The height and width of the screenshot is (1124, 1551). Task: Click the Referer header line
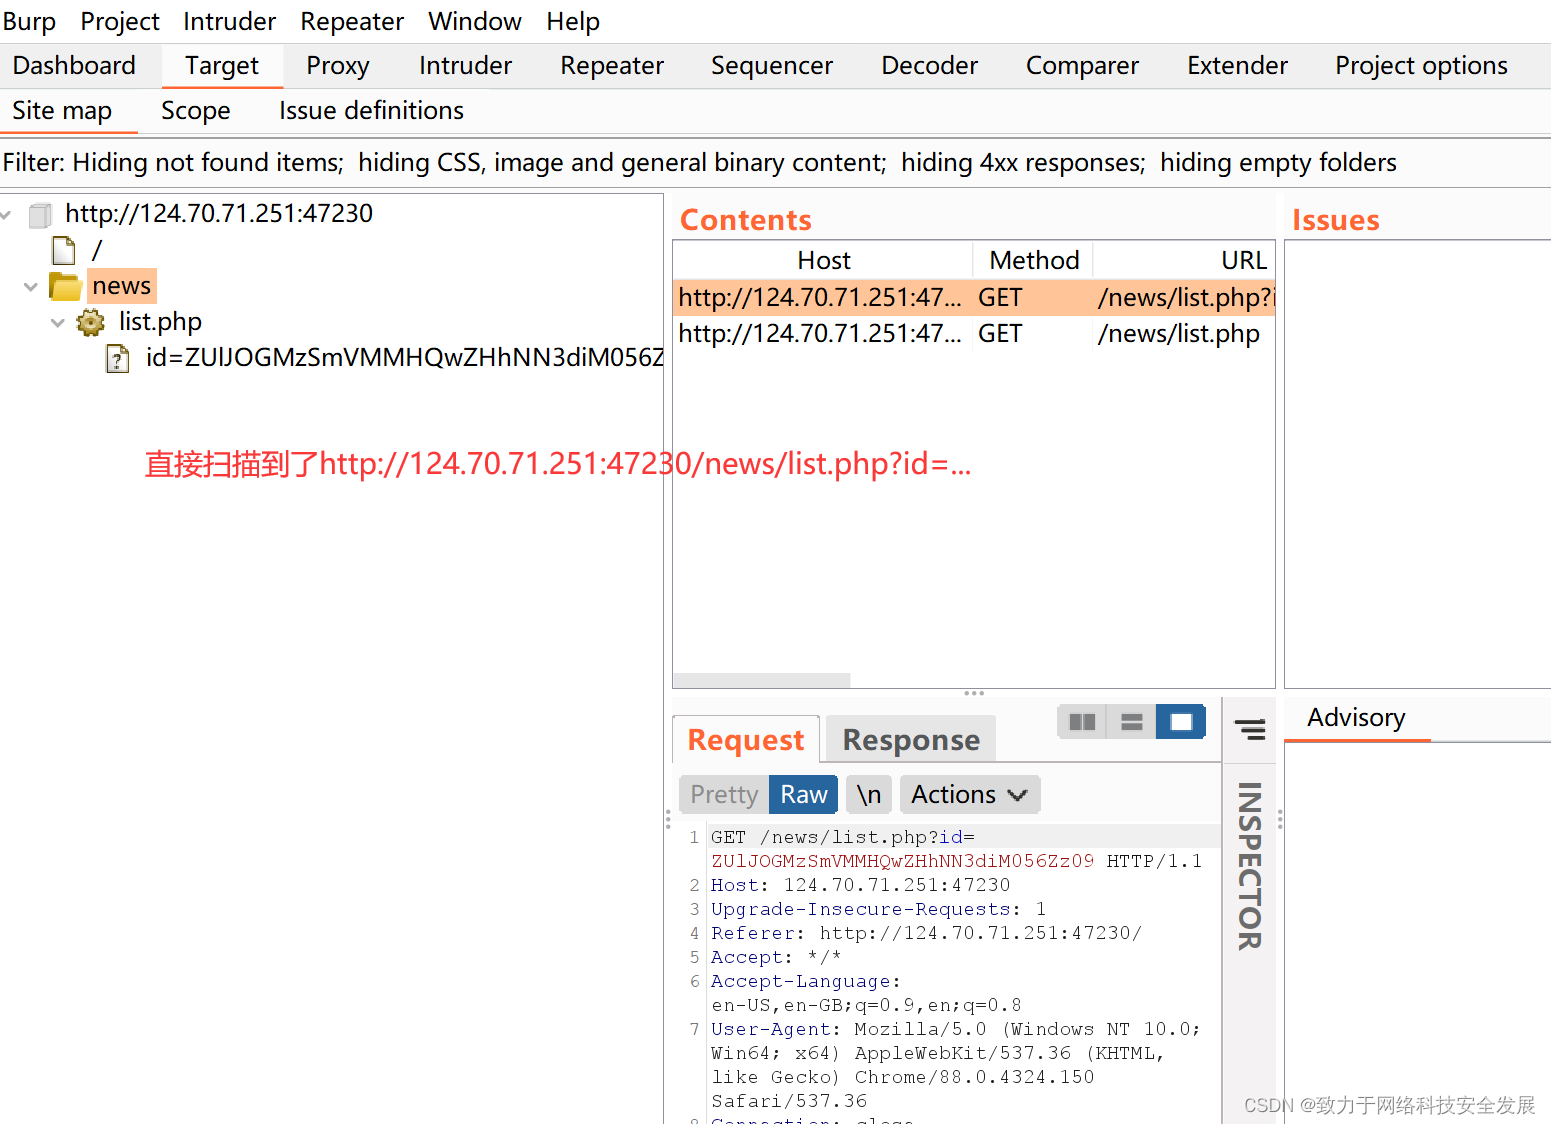pyautogui.click(x=926, y=933)
